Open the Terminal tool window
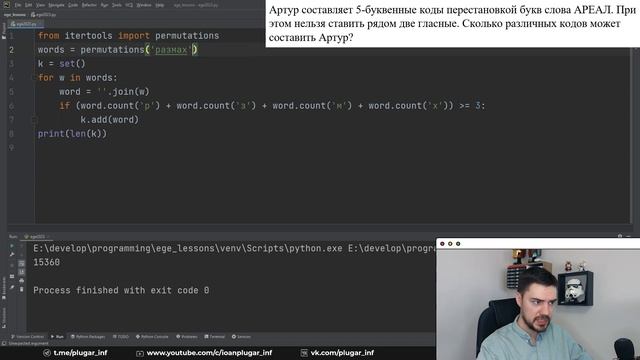640x360 pixels. 214,337
